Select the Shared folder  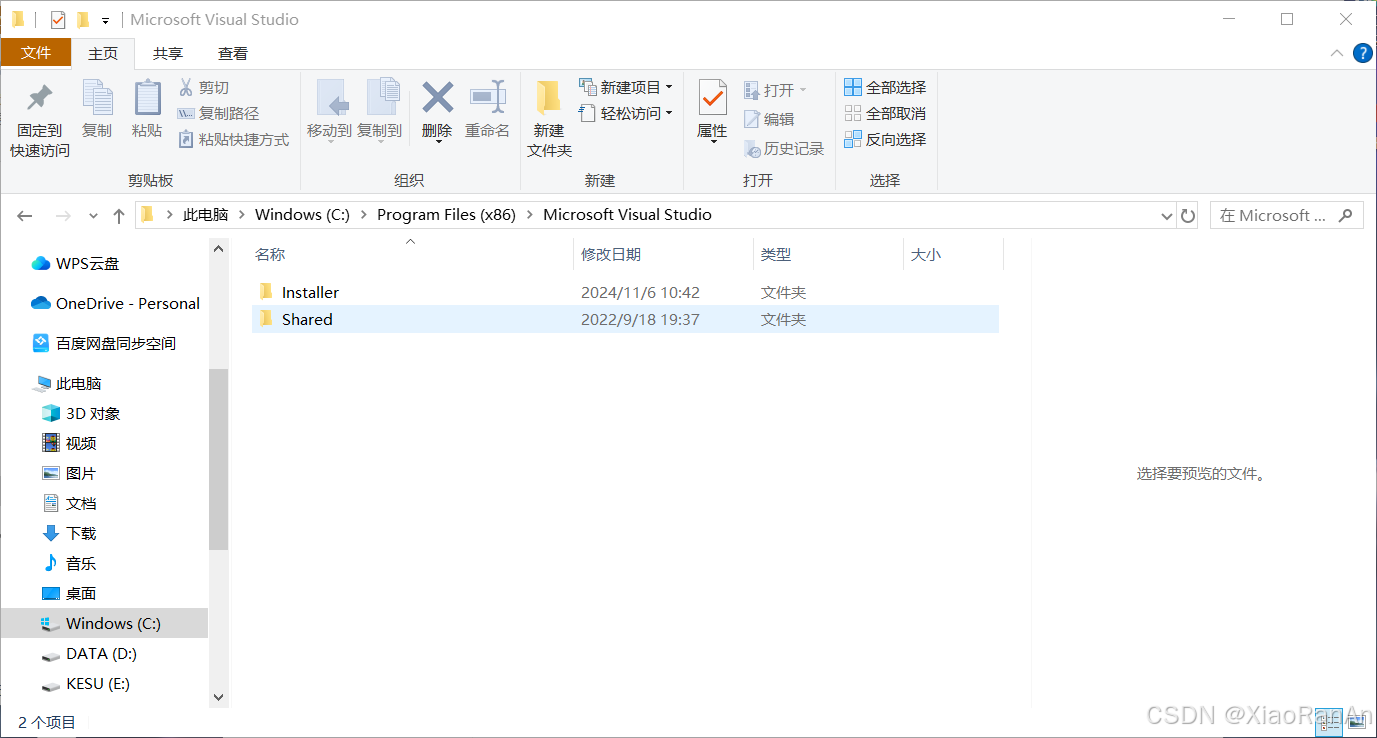pos(625,320)
